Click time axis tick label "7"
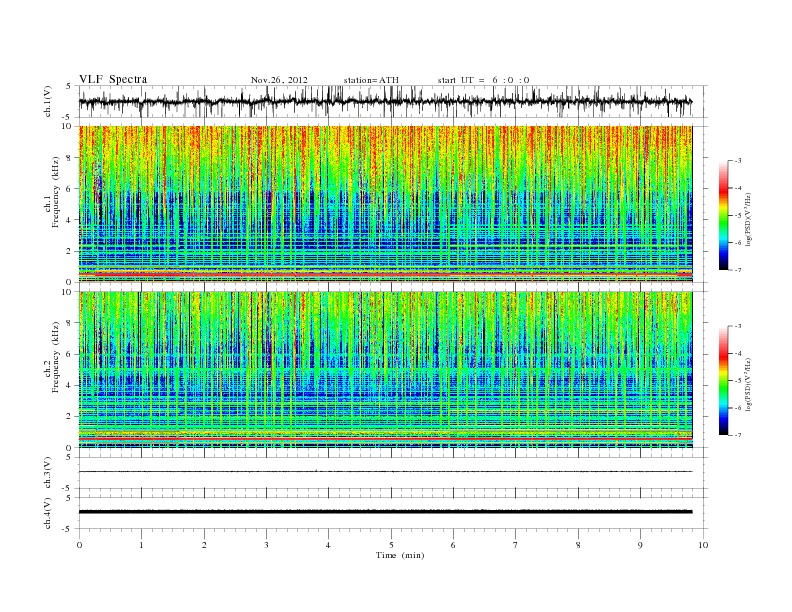Image resolution: width=792 pixels, height=612 pixels. 516,545
